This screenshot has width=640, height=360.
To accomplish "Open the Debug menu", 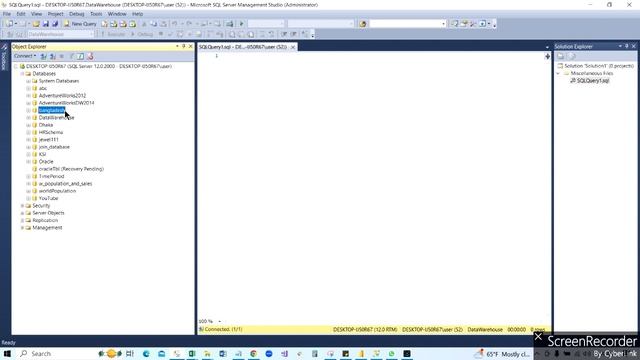I will click(76, 14).
